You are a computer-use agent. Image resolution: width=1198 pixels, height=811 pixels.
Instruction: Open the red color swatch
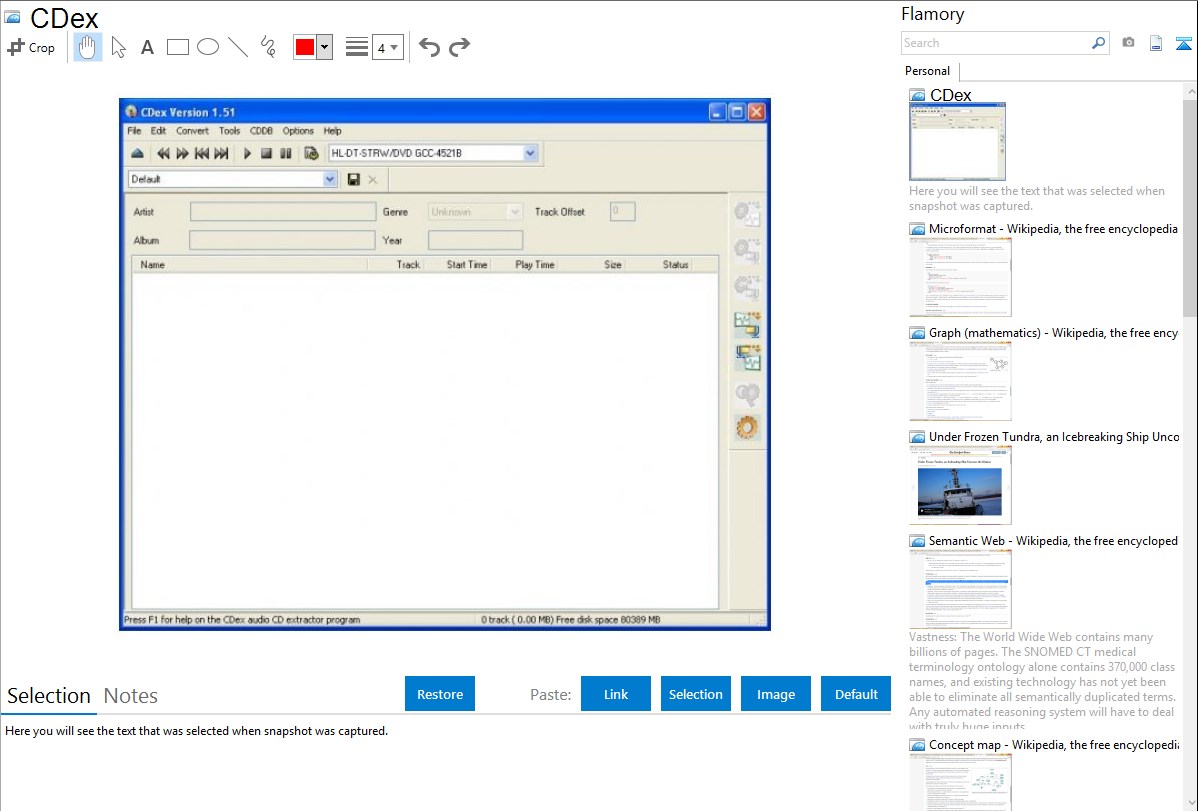click(305, 47)
